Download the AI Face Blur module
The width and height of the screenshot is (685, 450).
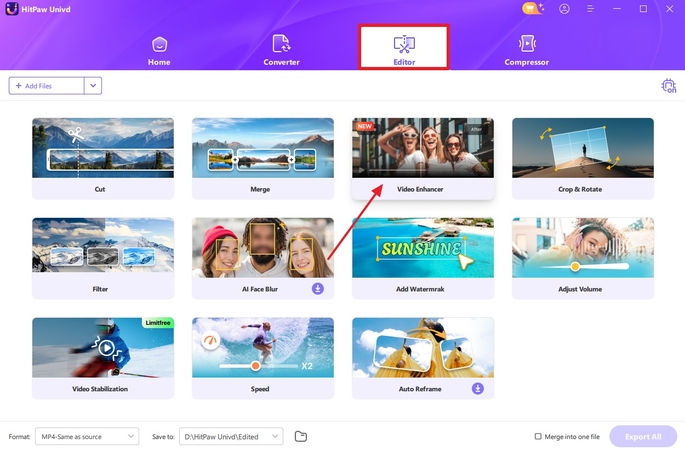pyautogui.click(x=318, y=289)
